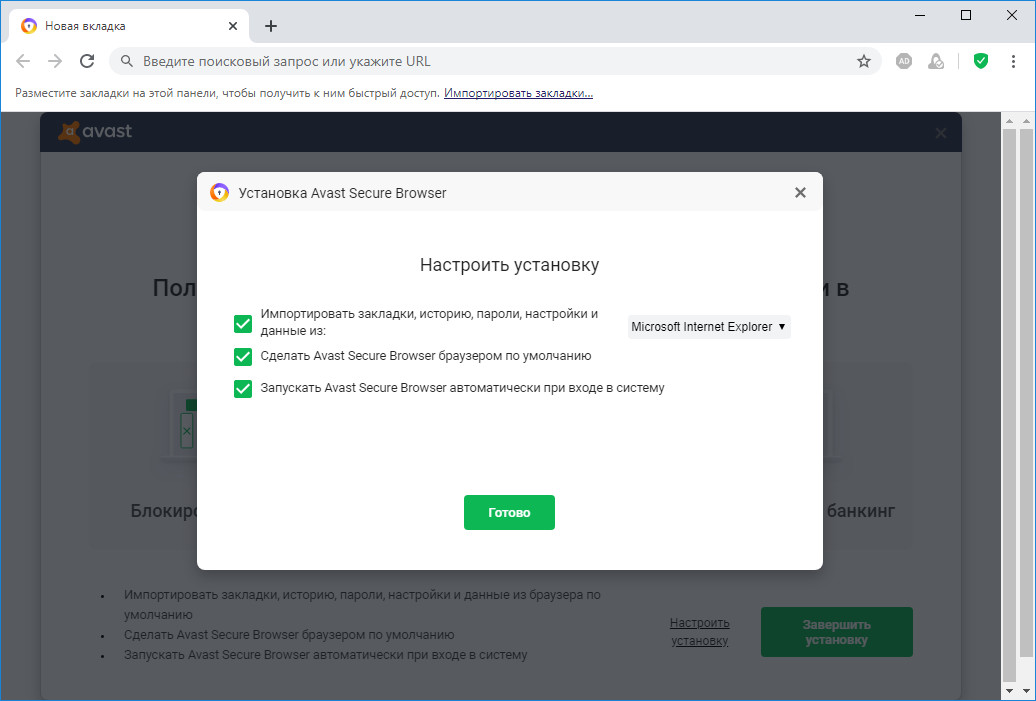Close the avast page banner with X

click(x=941, y=133)
